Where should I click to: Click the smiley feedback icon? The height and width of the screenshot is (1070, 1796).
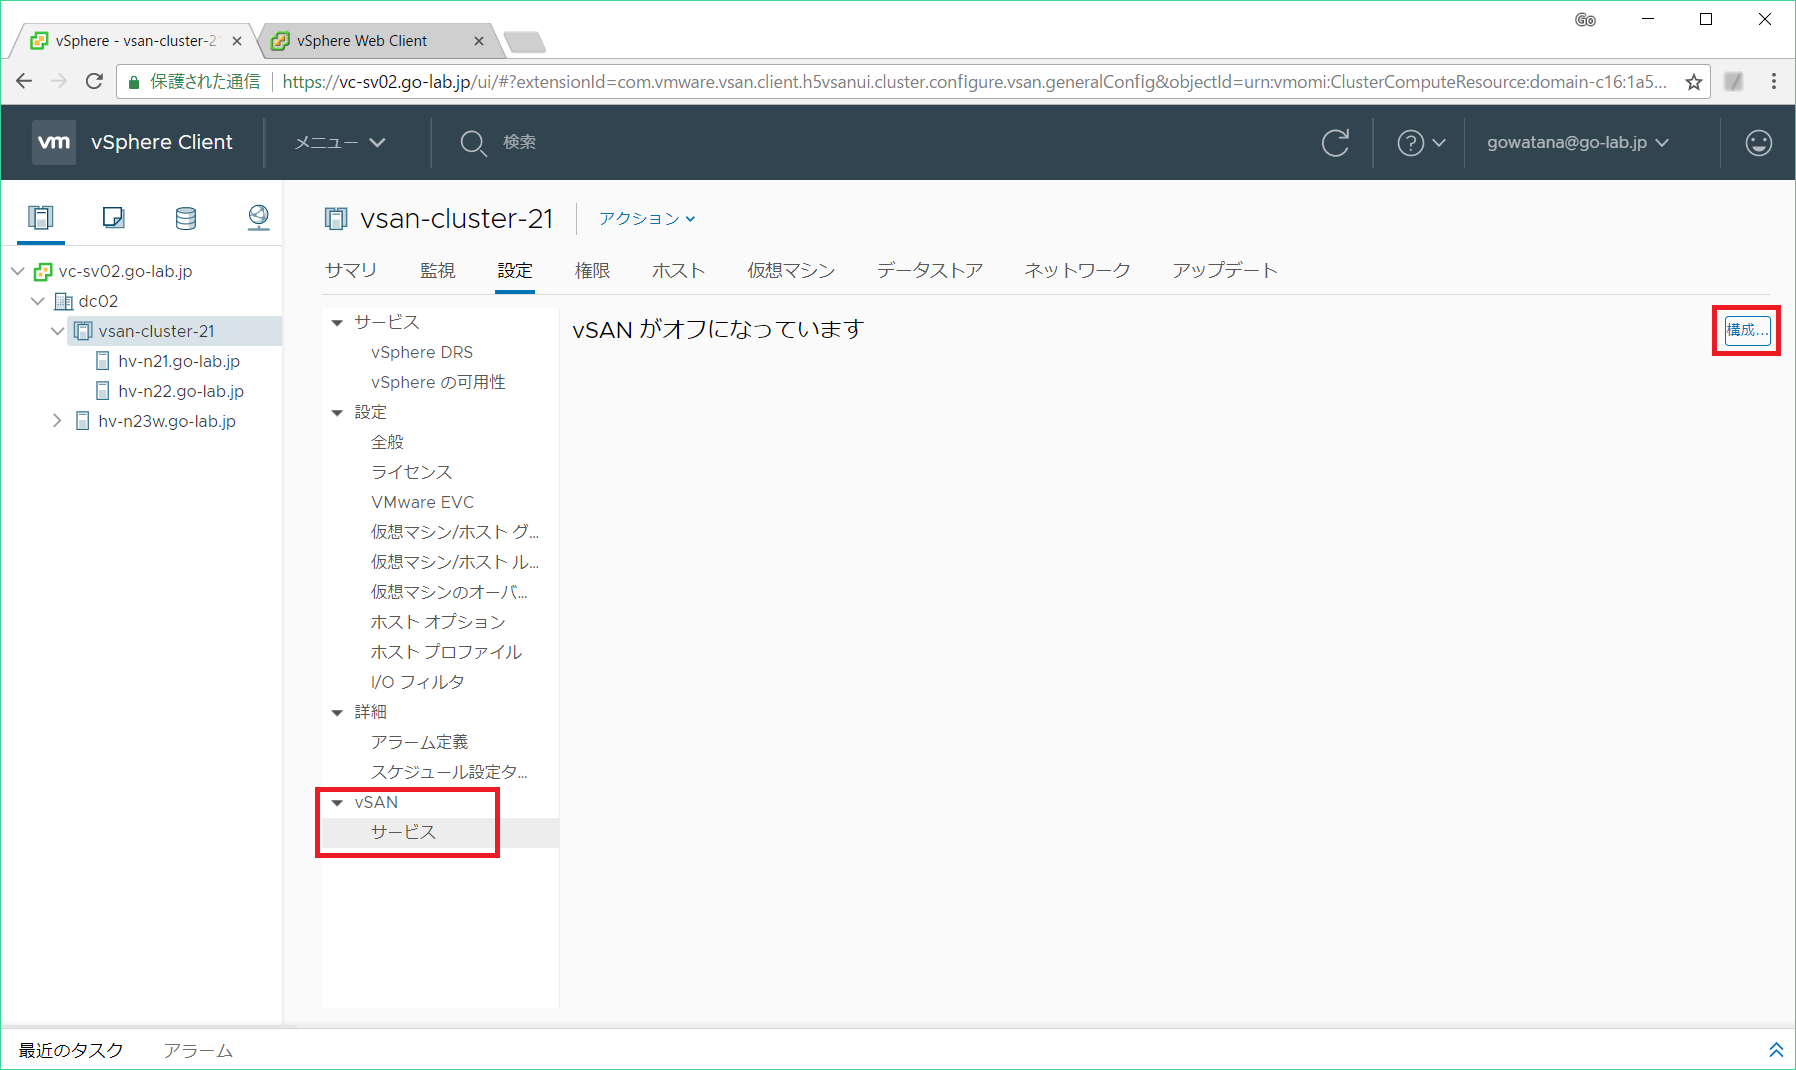point(1759,143)
